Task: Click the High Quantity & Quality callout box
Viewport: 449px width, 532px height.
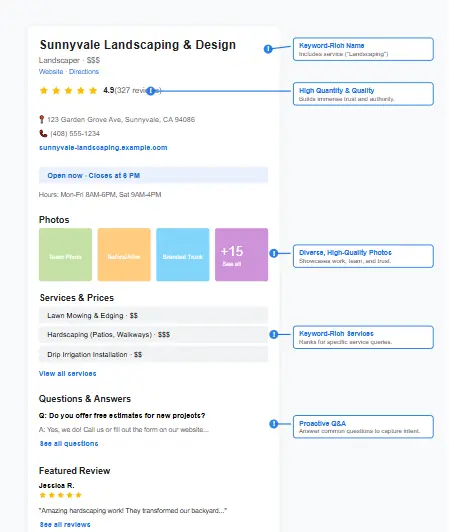Action: 363,94
